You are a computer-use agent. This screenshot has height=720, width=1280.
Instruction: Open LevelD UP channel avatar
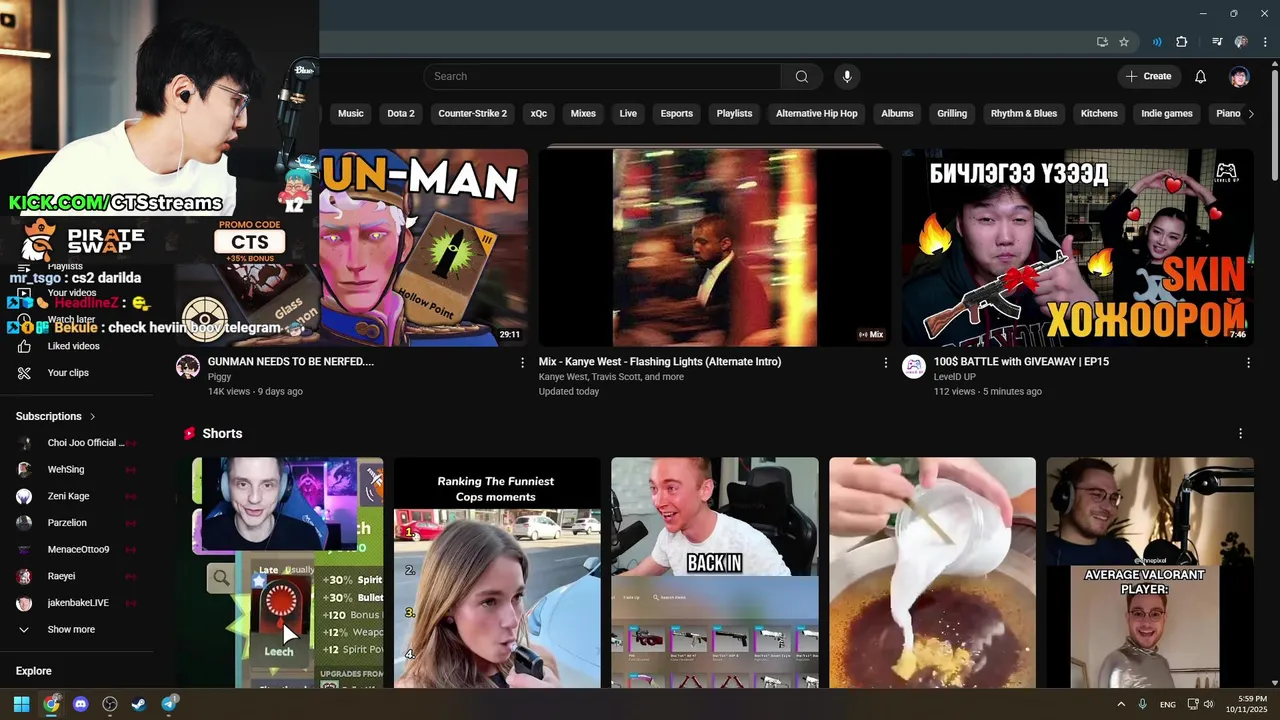coord(914,366)
